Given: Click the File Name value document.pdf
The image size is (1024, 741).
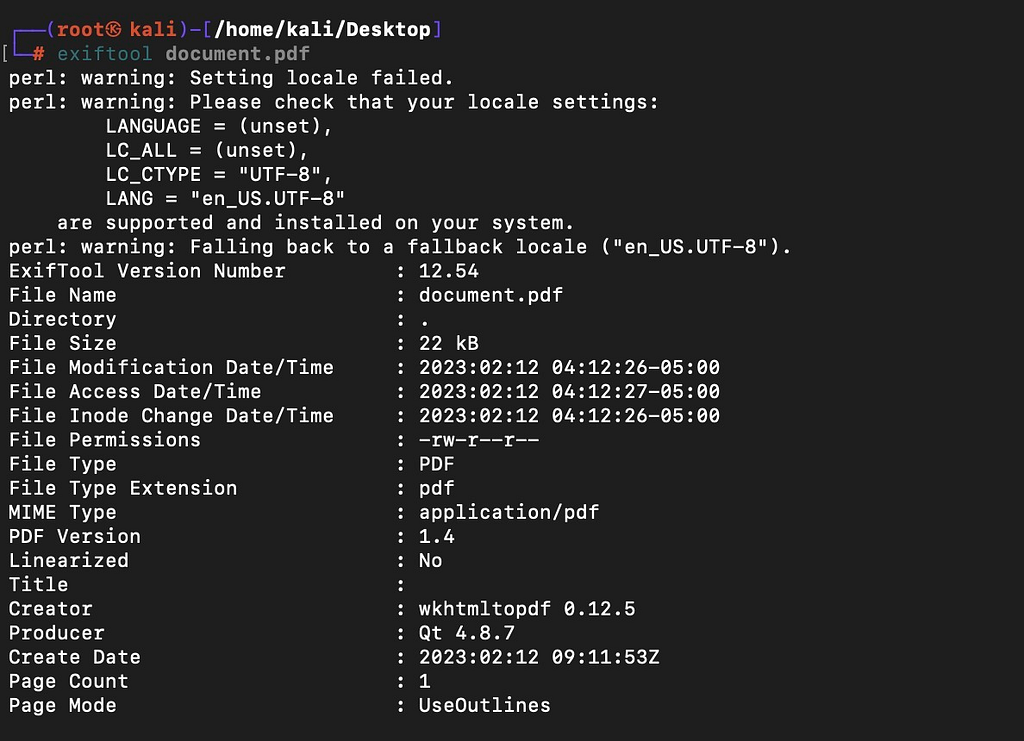Looking at the screenshot, I should (x=490, y=295).
